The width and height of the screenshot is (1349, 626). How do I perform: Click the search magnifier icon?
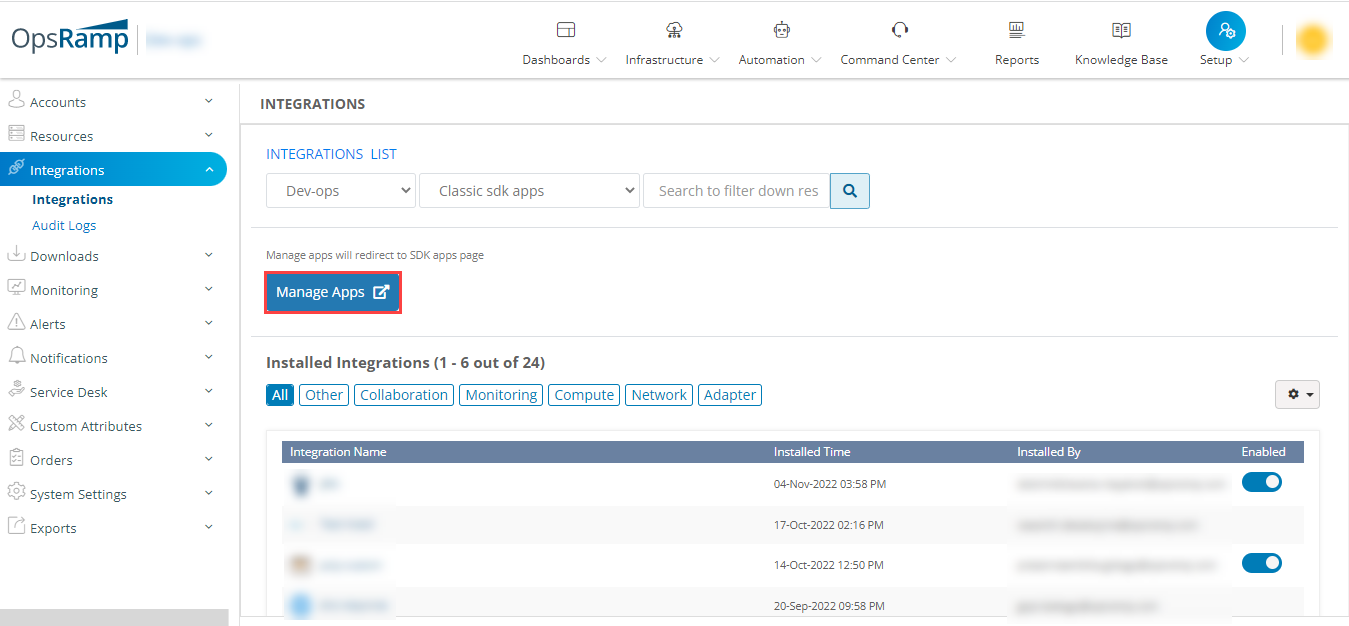pos(849,190)
